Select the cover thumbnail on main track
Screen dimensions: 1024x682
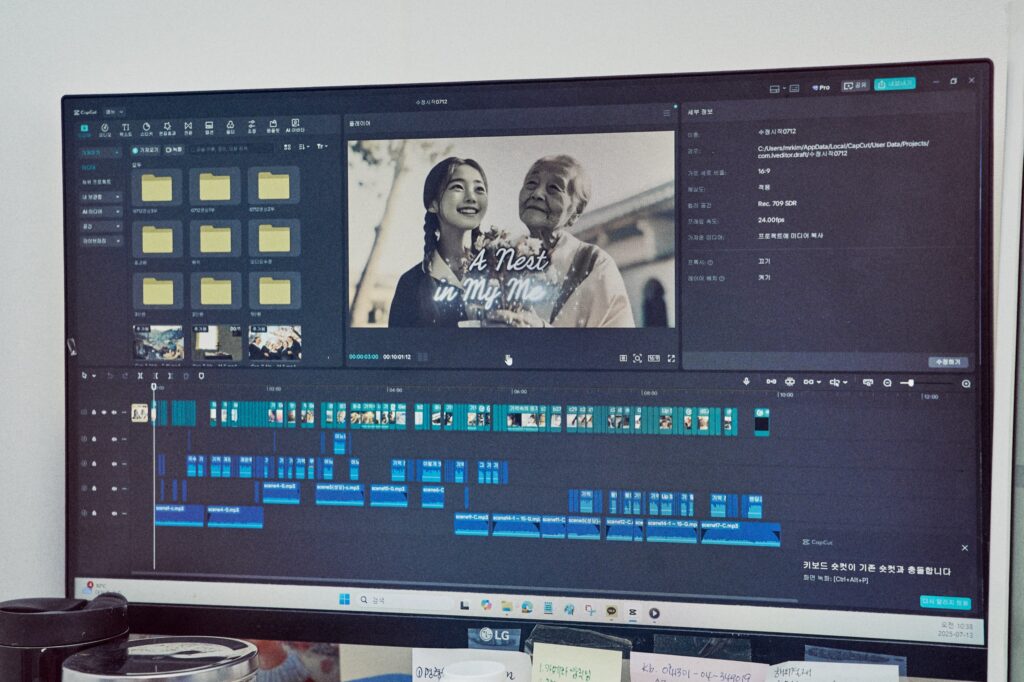[139, 413]
